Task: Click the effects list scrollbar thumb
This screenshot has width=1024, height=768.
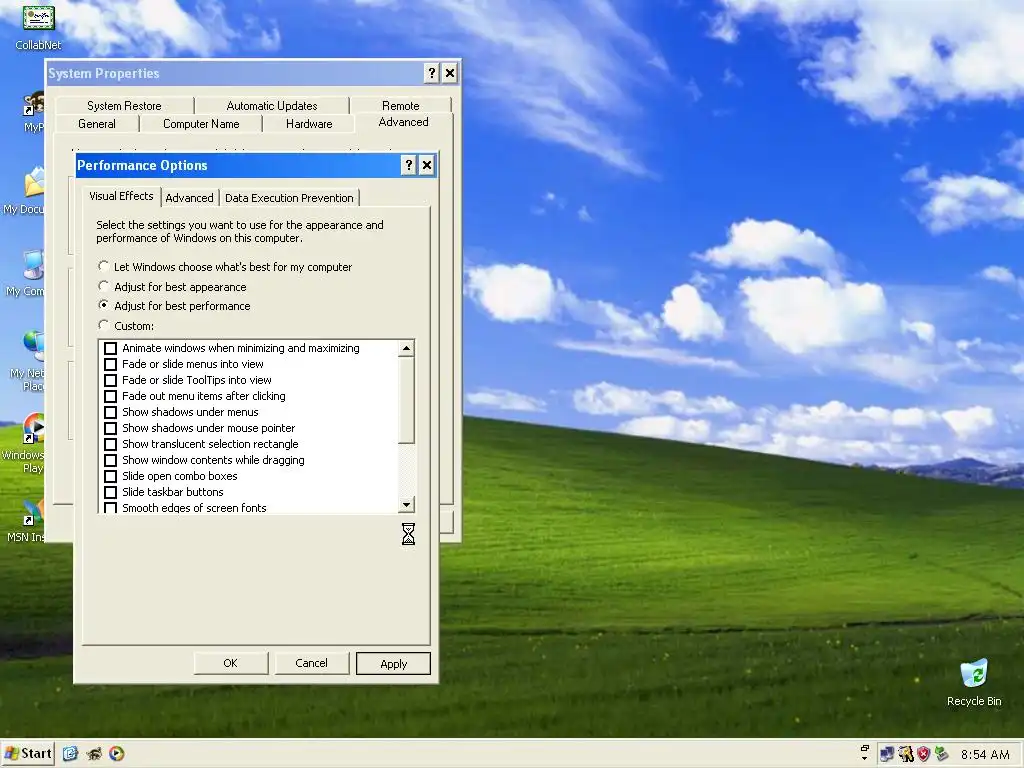Action: [x=406, y=400]
